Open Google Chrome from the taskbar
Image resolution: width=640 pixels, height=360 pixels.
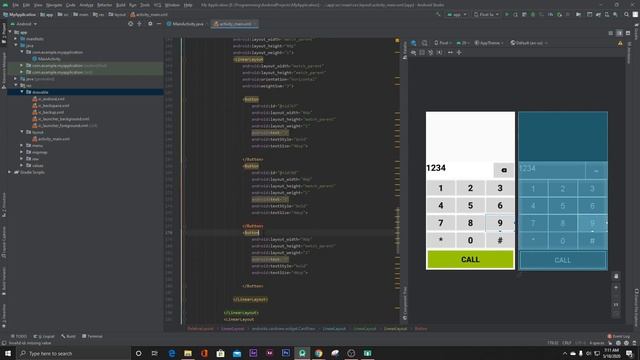point(318,353)
